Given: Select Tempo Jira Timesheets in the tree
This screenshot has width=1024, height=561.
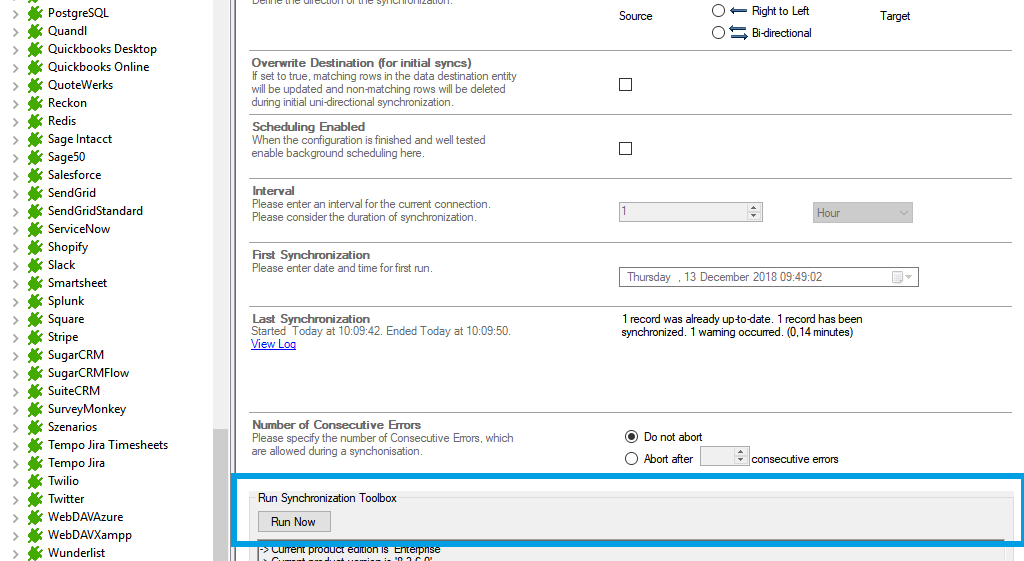Looking at the screenshot, I should (x=108, y=445).
